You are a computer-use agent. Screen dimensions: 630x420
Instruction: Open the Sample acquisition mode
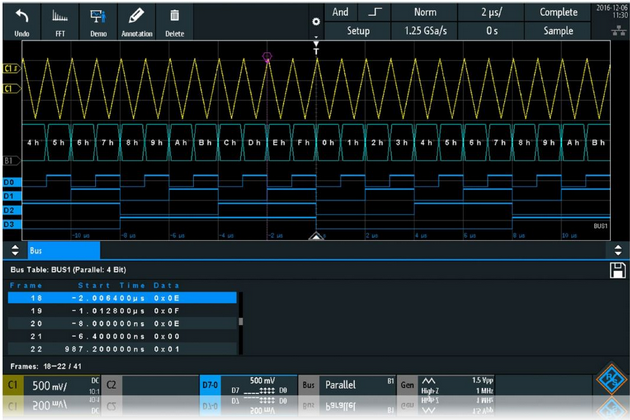(558, 31)
